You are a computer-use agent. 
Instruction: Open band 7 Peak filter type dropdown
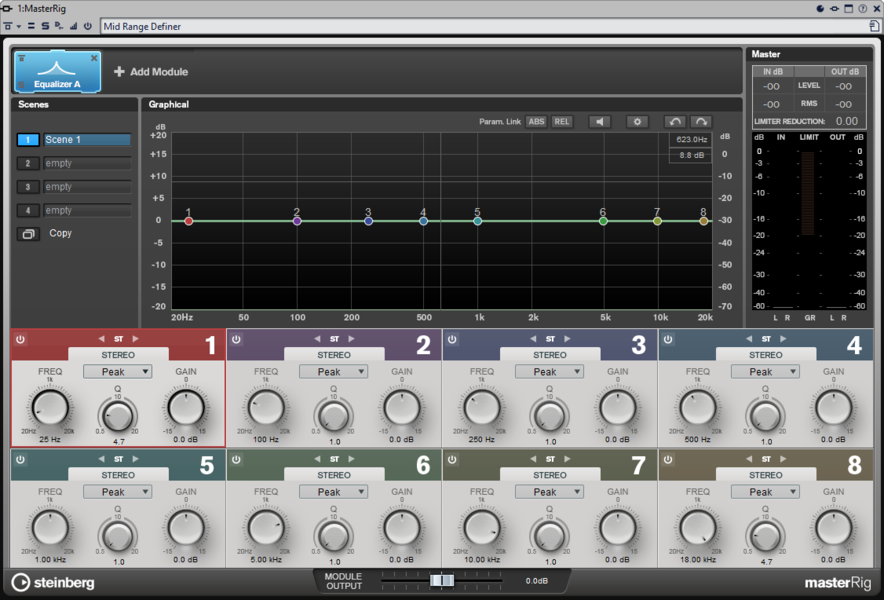click(x=549, y=492)
